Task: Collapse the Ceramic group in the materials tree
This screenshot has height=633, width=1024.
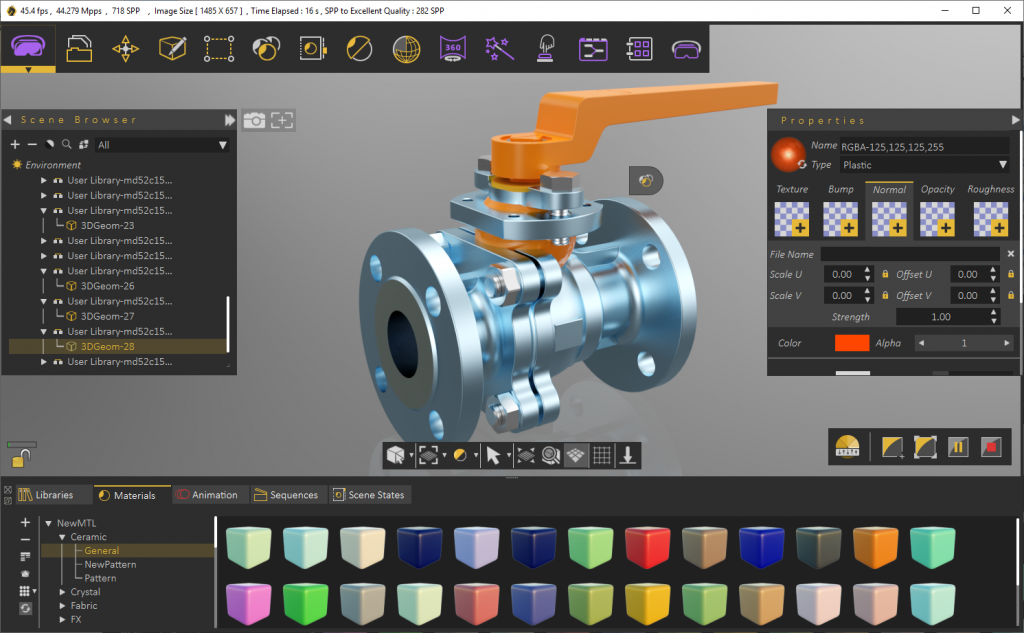Action: (60, 536)
